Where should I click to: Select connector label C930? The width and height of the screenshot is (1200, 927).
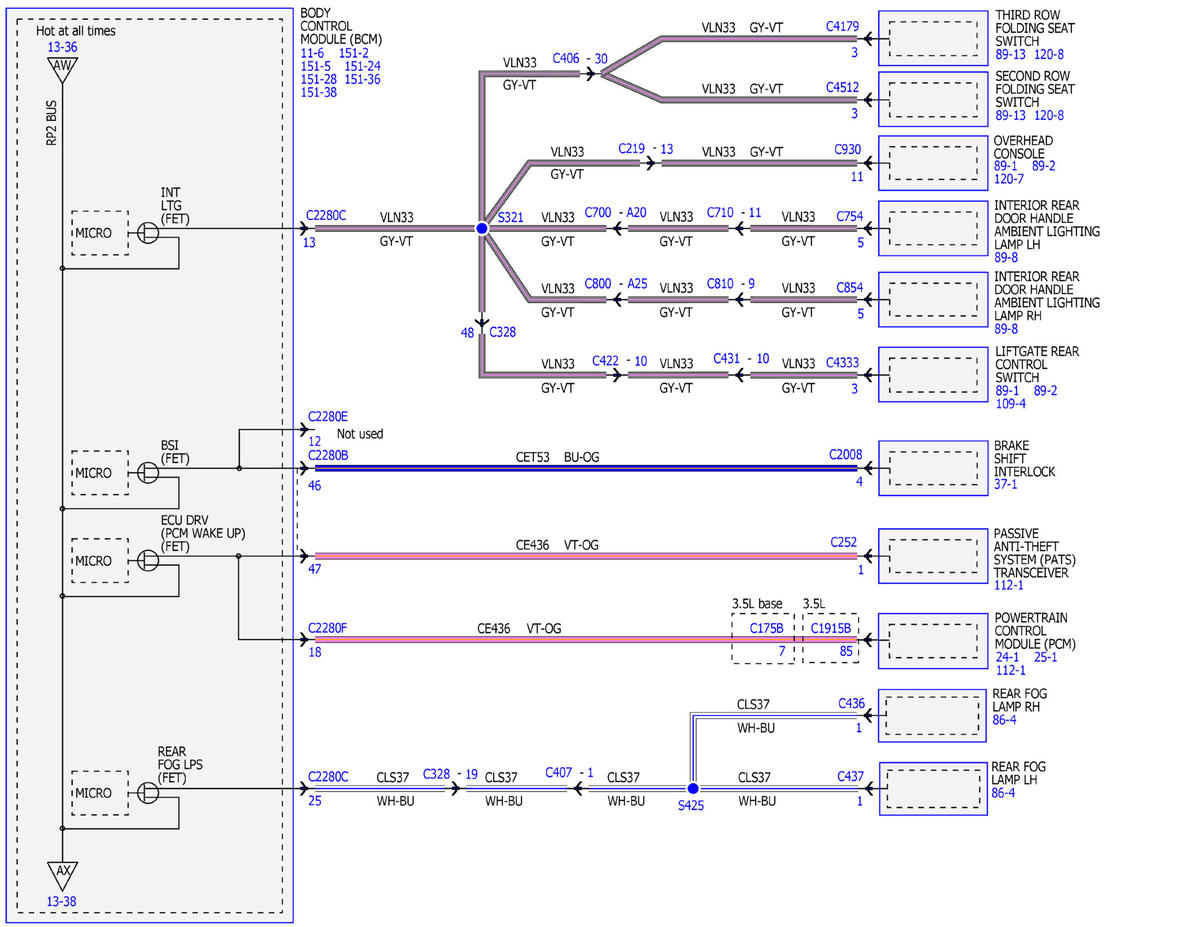(848, 150)
